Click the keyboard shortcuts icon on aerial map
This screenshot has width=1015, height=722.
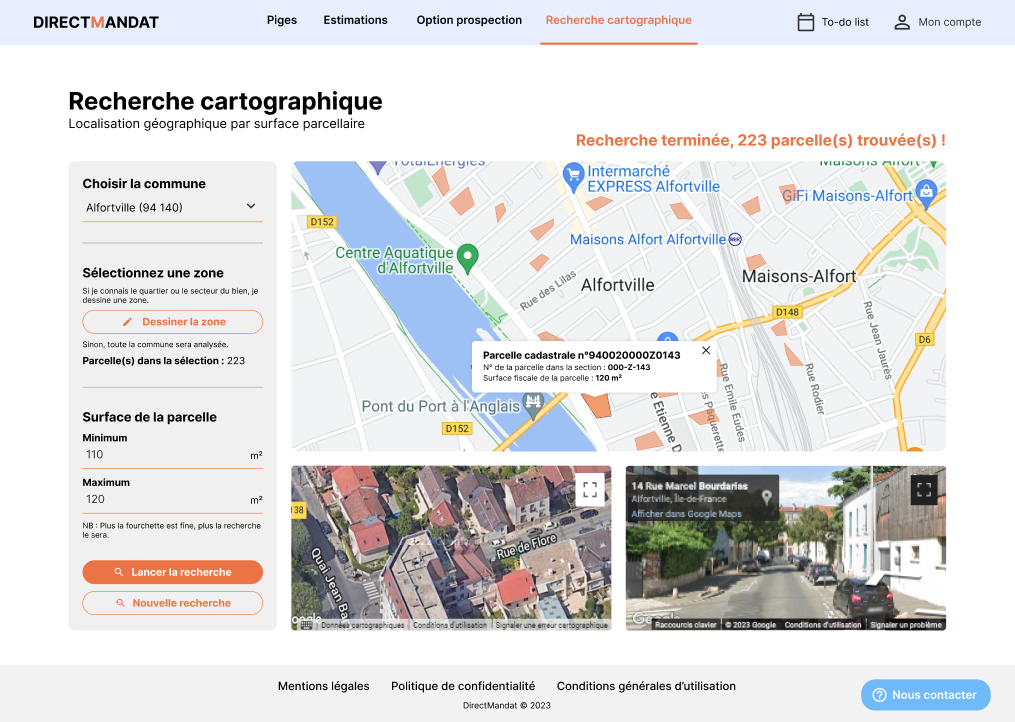click(307, 625)
